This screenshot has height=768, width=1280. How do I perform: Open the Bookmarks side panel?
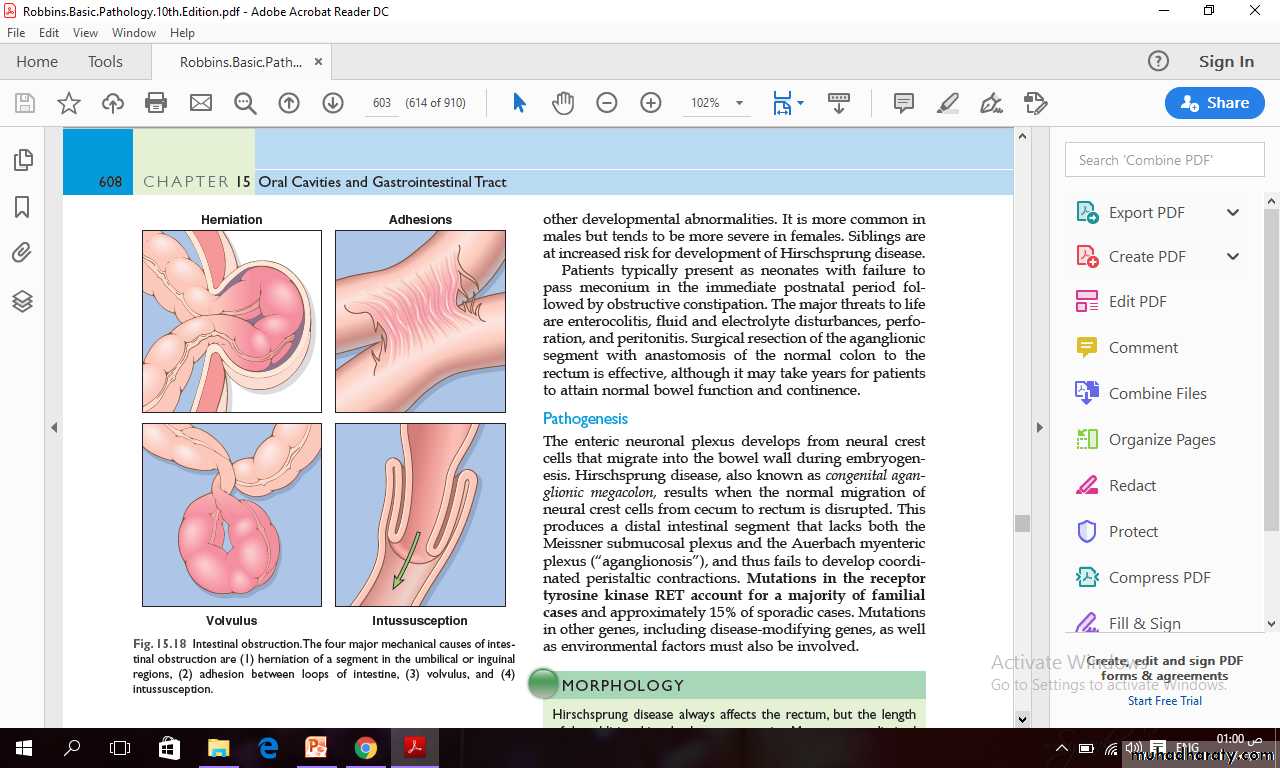22,207
